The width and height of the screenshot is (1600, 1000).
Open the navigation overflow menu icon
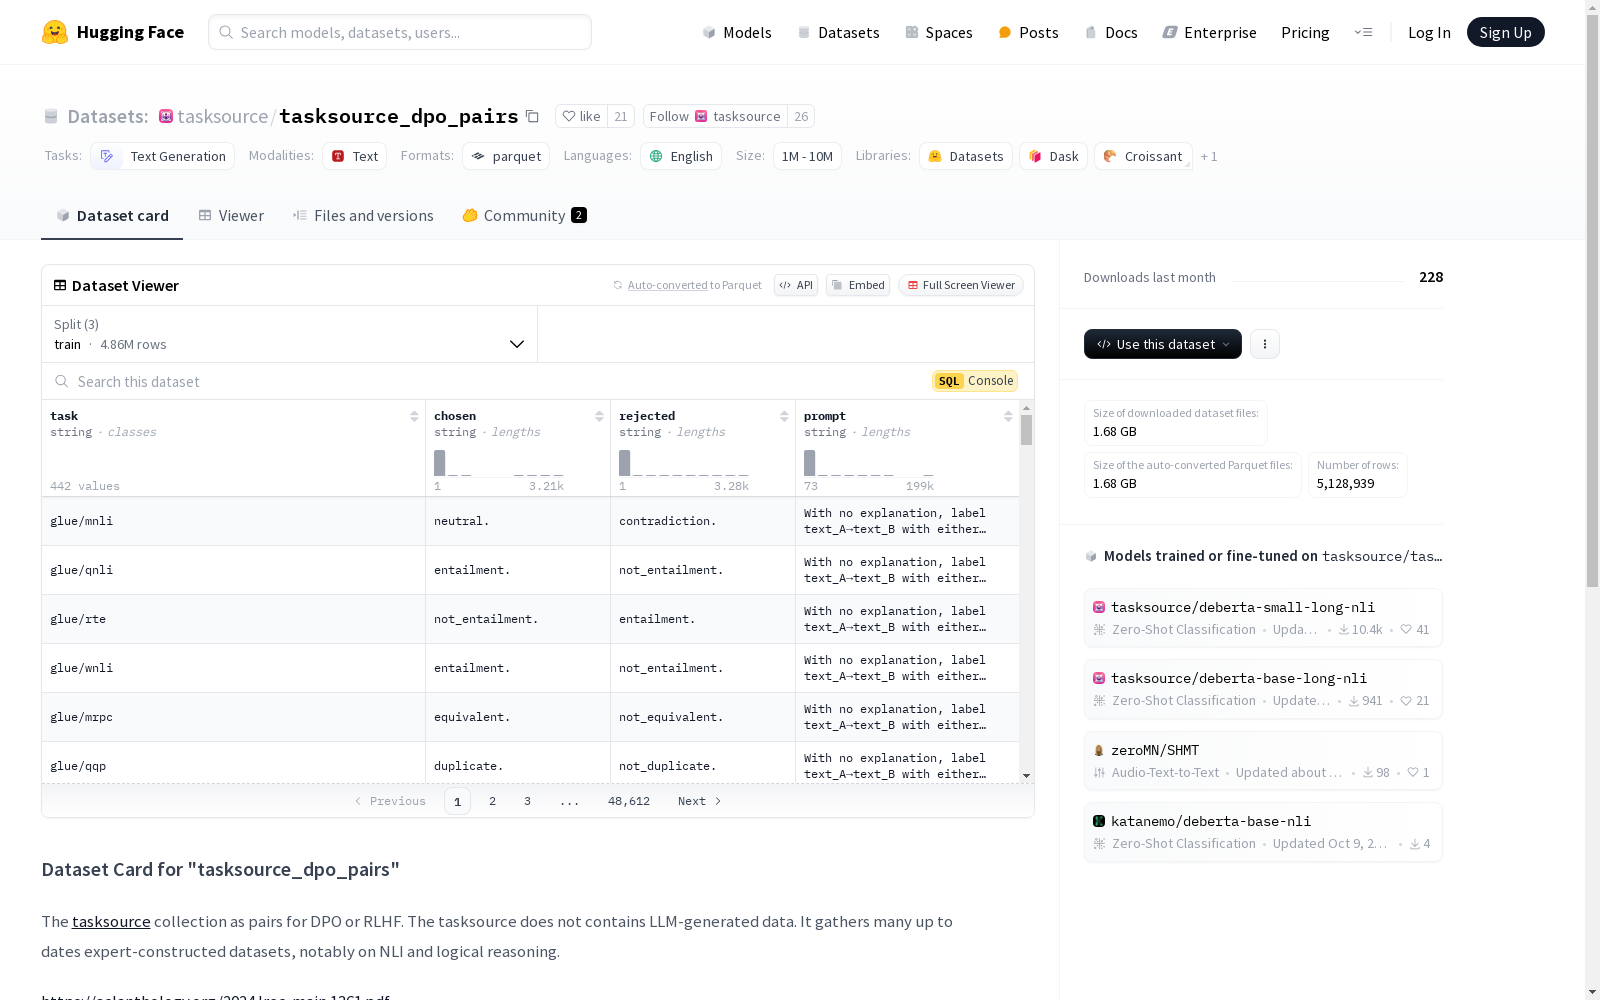pyautogui.click(x=1363, y=32)
